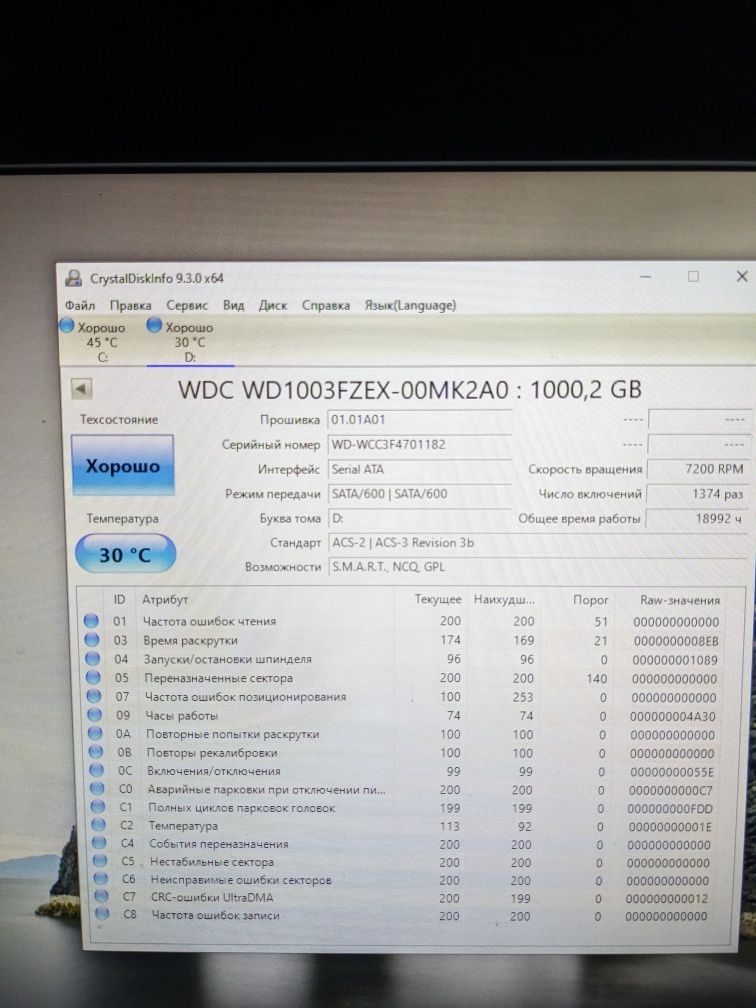Screen dimensions: 756x1008
Task: Click the Стандарт field ACS-2 | ACS-3
Action: 539,543
